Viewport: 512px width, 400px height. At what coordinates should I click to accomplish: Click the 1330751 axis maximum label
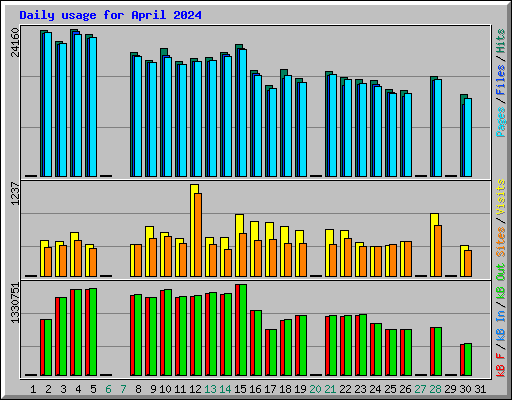(x=15, y=303)
